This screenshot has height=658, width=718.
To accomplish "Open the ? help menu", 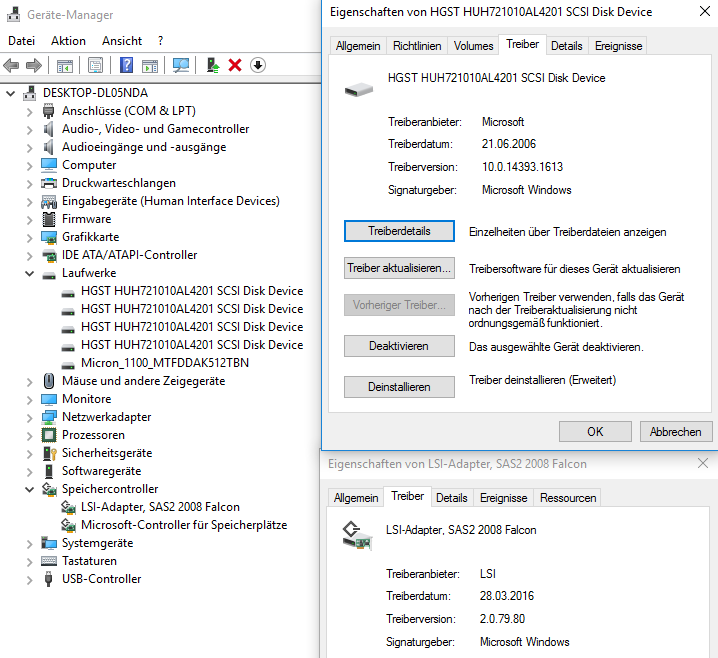I will (160, 41).
